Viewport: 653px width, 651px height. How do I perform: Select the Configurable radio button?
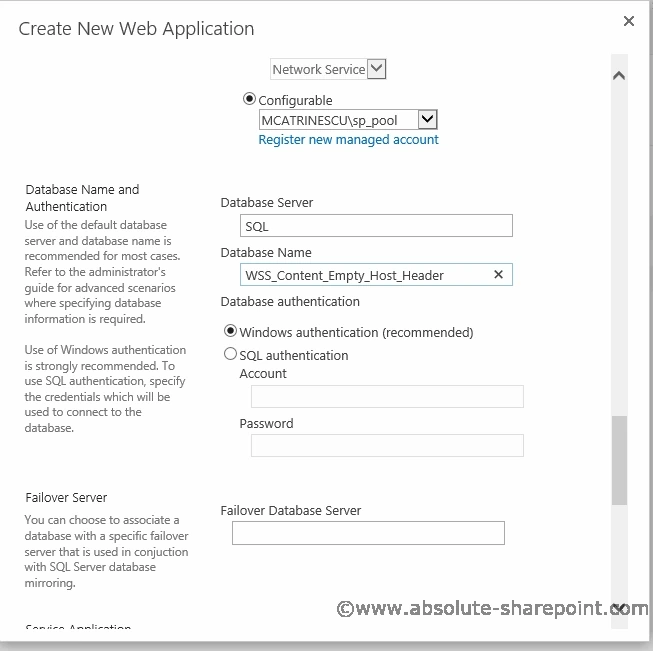pyautogui.click(x=249, y=99)
